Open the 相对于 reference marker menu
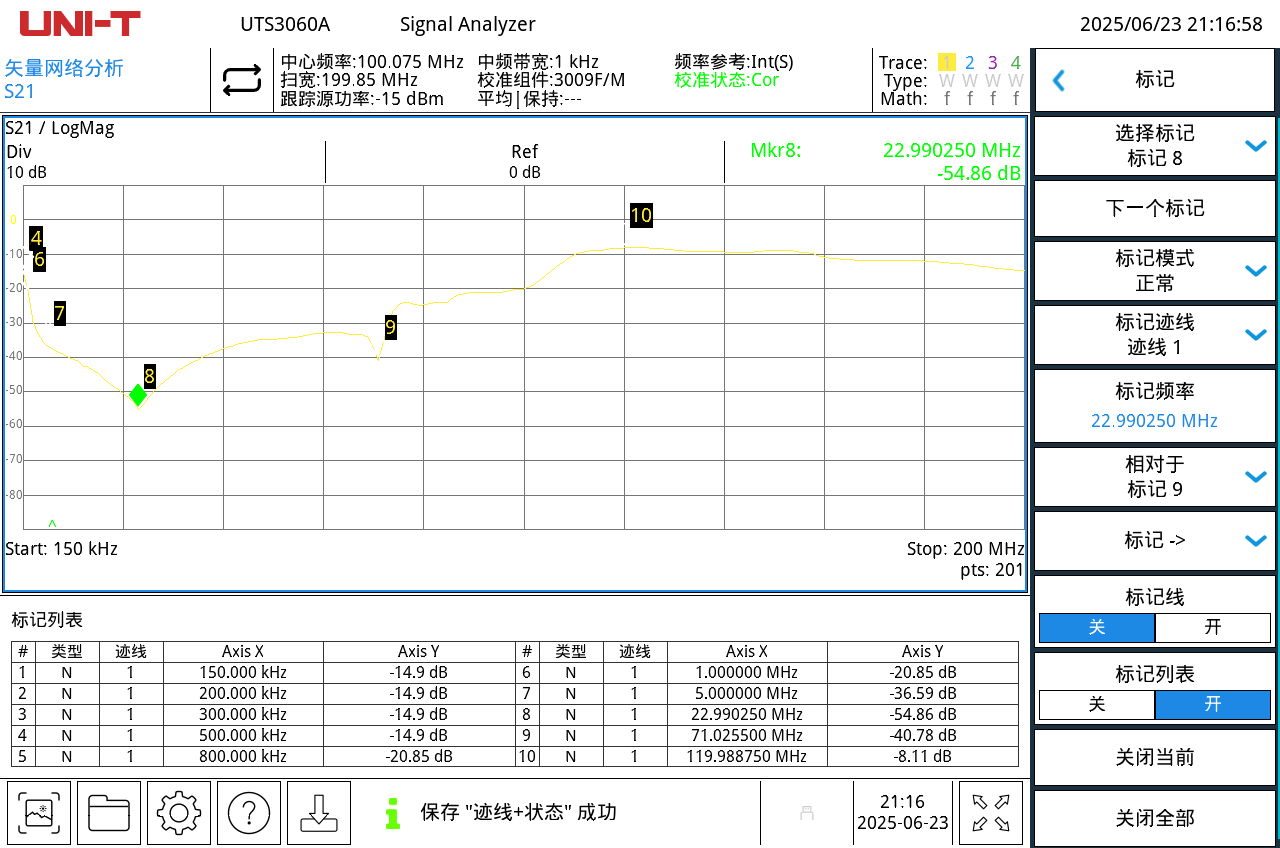The width and height of the screenshot is (1280, 848). coord(1154,476)
